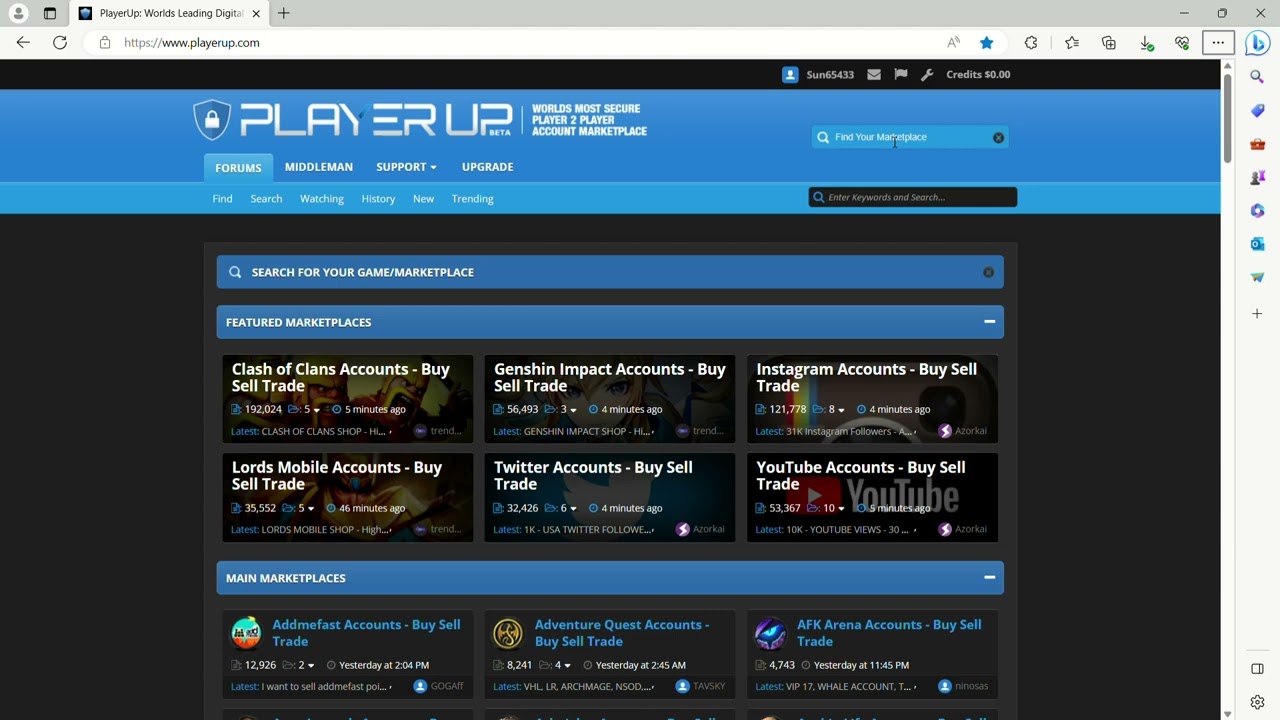Open ninosas user avatar
The width and height of the screenshot is (1280, 720).
(x=945, y=686)
